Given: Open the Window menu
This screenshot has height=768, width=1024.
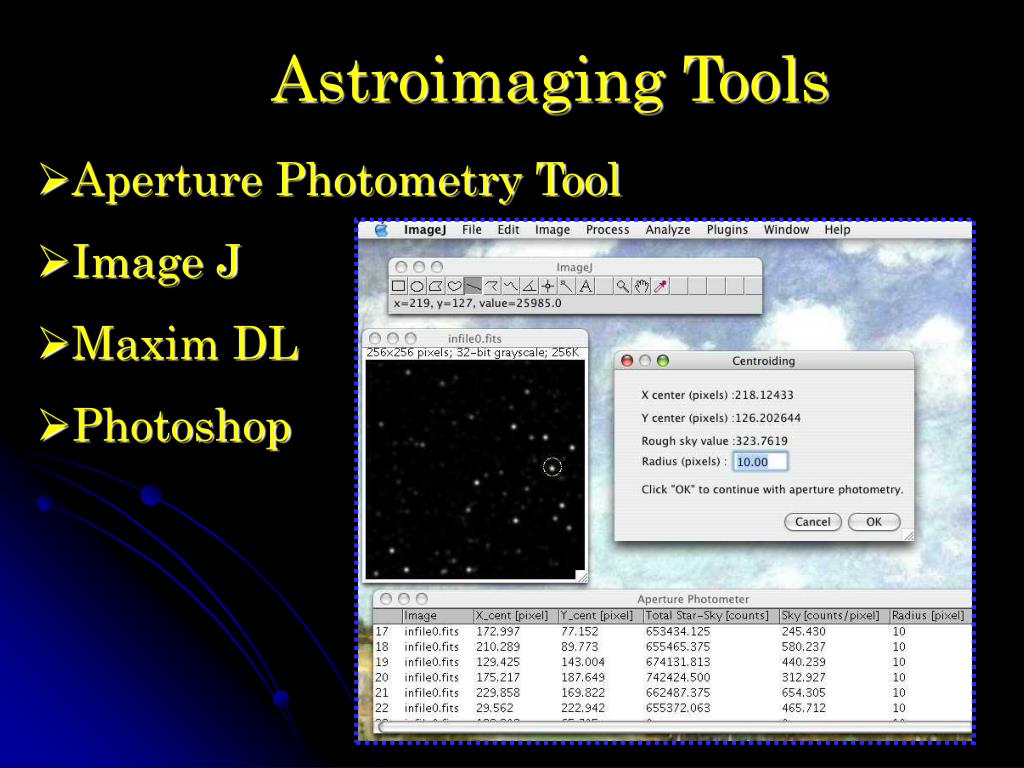Looking at the screenshot, I should coord(786,230).
